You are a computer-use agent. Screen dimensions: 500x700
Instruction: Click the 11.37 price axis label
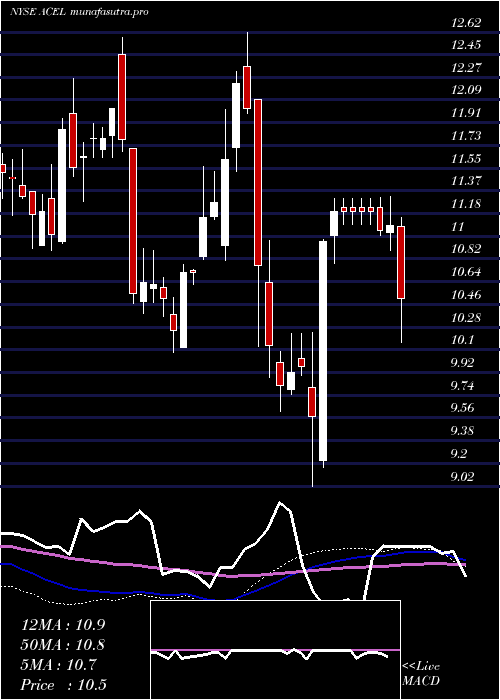466,181
